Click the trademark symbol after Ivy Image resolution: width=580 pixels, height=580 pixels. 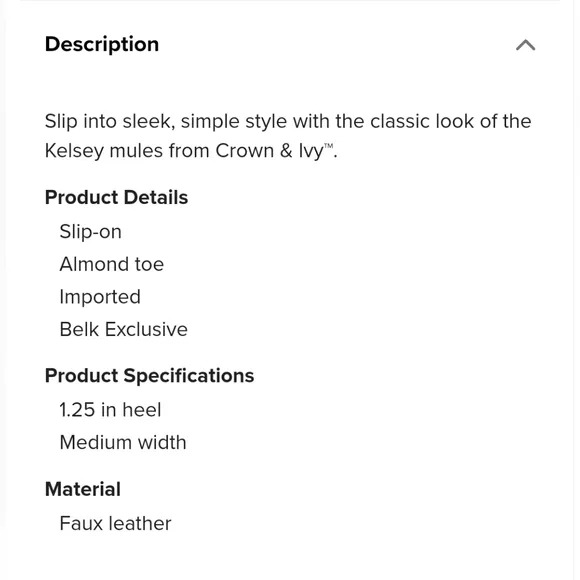click(329, 146)
